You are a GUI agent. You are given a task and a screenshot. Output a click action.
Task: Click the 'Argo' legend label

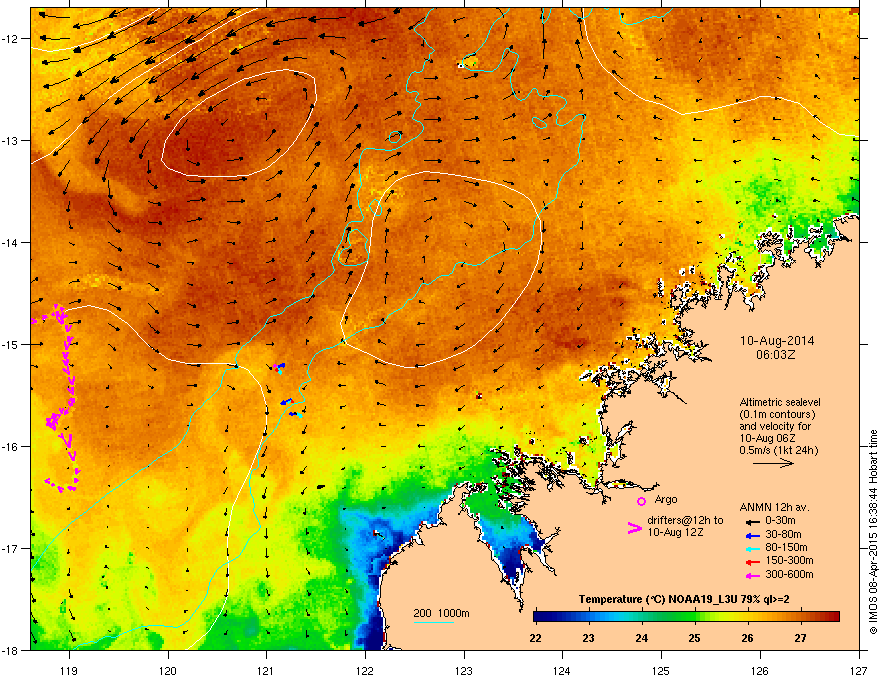(666, 499)
